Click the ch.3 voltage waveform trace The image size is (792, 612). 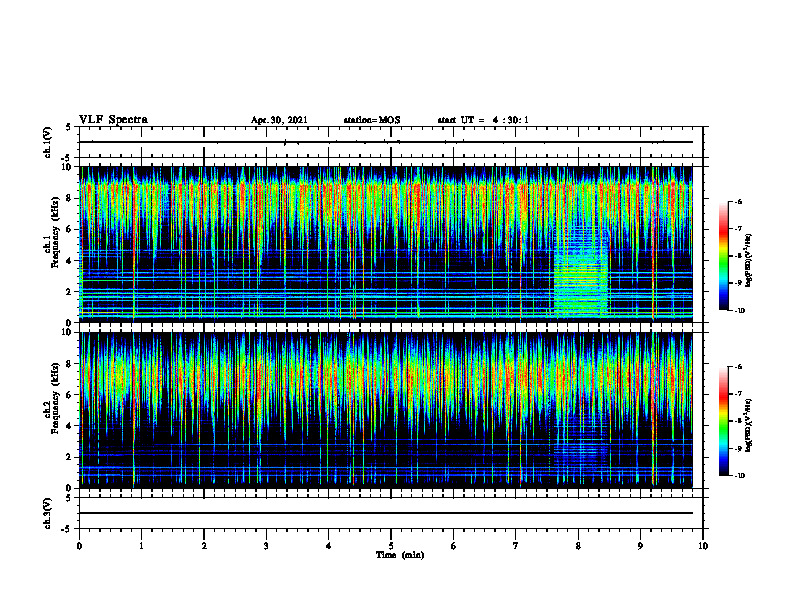pos(385,513)
